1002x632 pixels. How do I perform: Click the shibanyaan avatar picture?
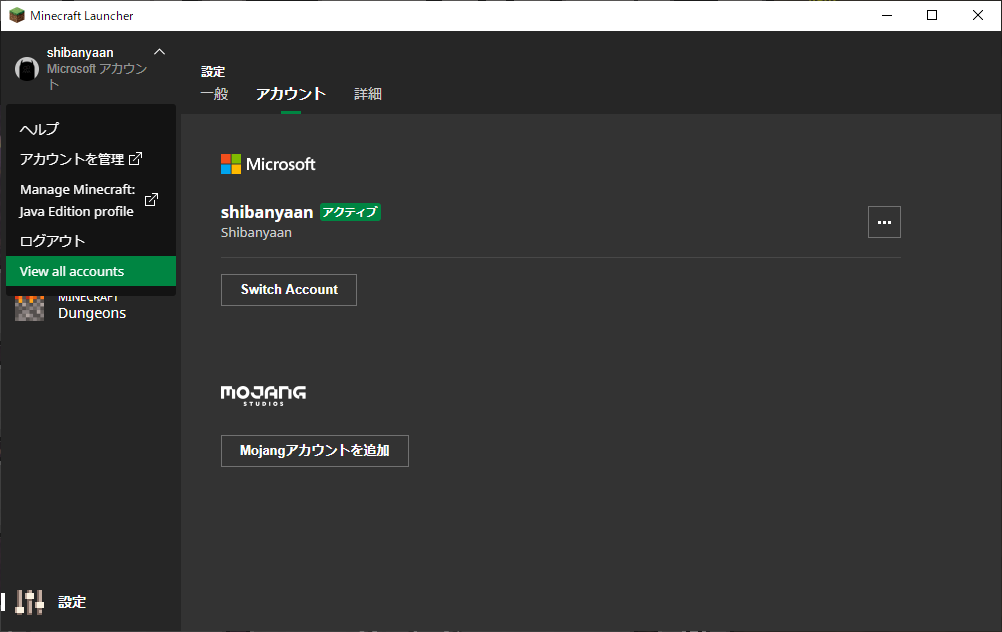[26, 68]
